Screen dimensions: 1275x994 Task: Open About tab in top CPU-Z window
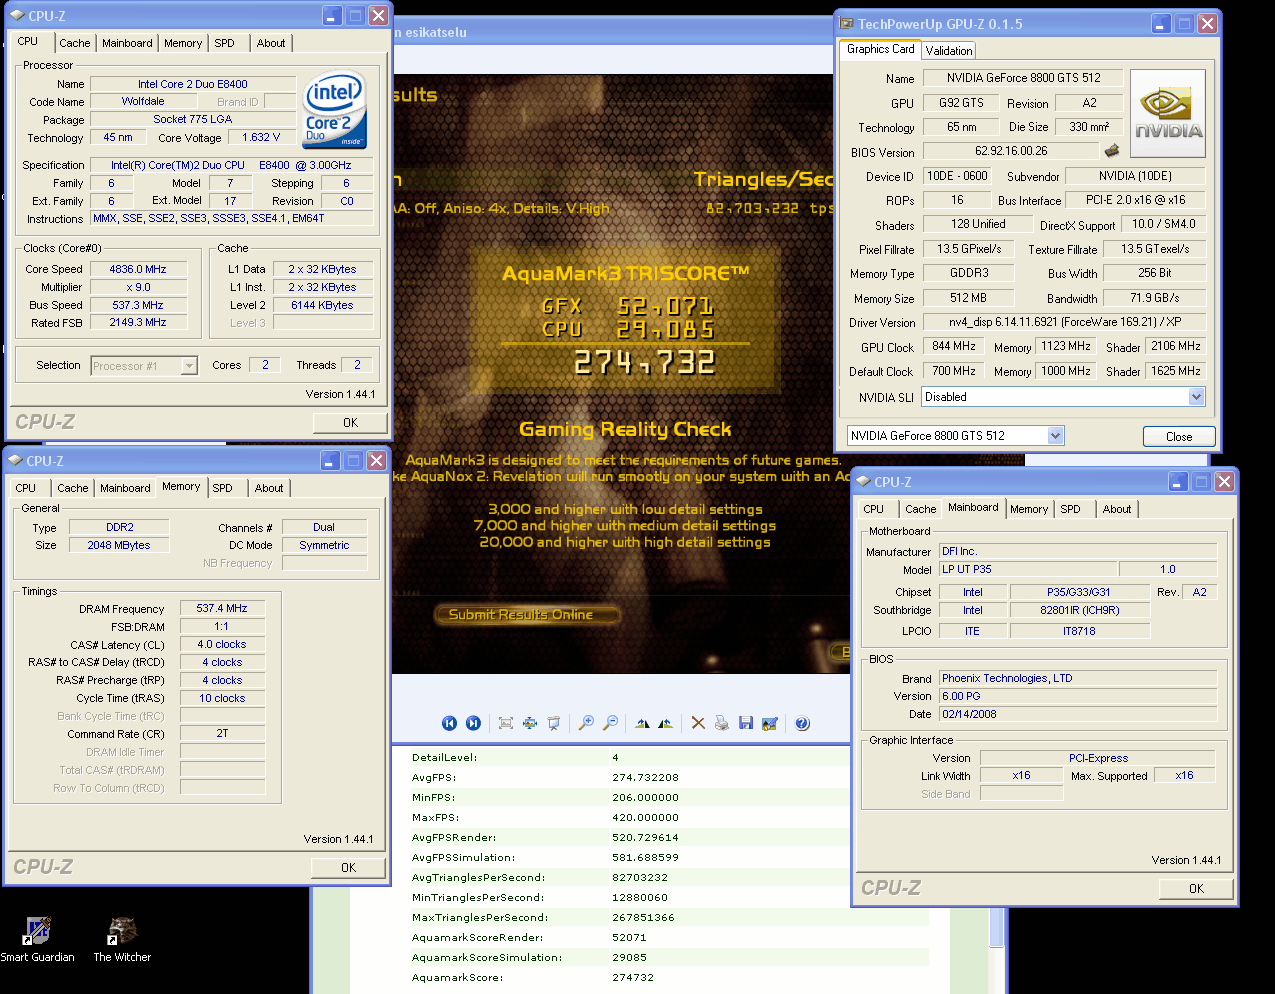tap(270, 43)
